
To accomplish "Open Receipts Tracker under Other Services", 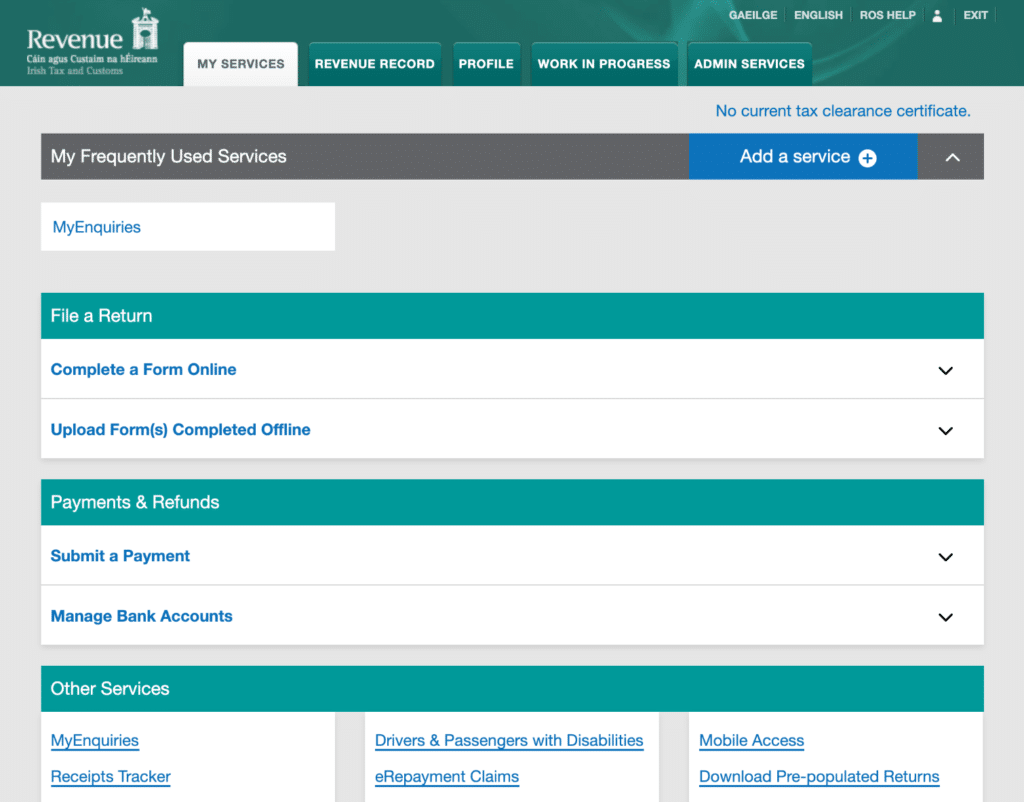I will 111,776.
